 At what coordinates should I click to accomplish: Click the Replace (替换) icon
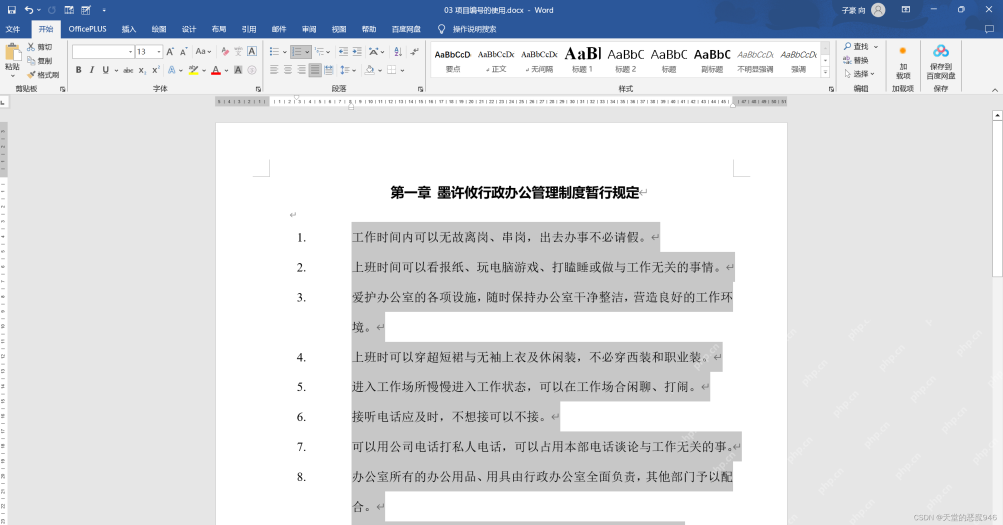(x=847, y=60)
